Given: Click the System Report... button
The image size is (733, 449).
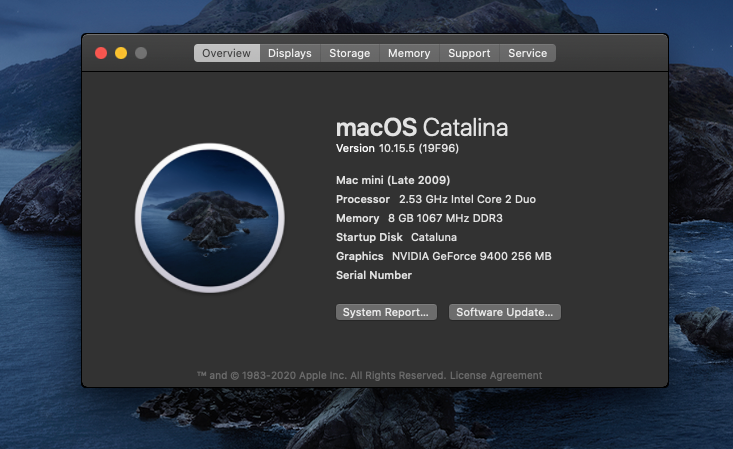Looking at the screenshot, I should point(386,312).
